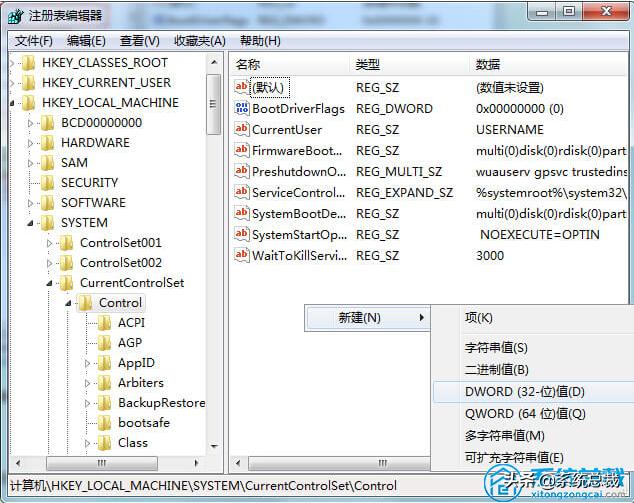Click the SYSTEM folder icon
Viewport: 634px width, 503px height.
pos(47,222)
